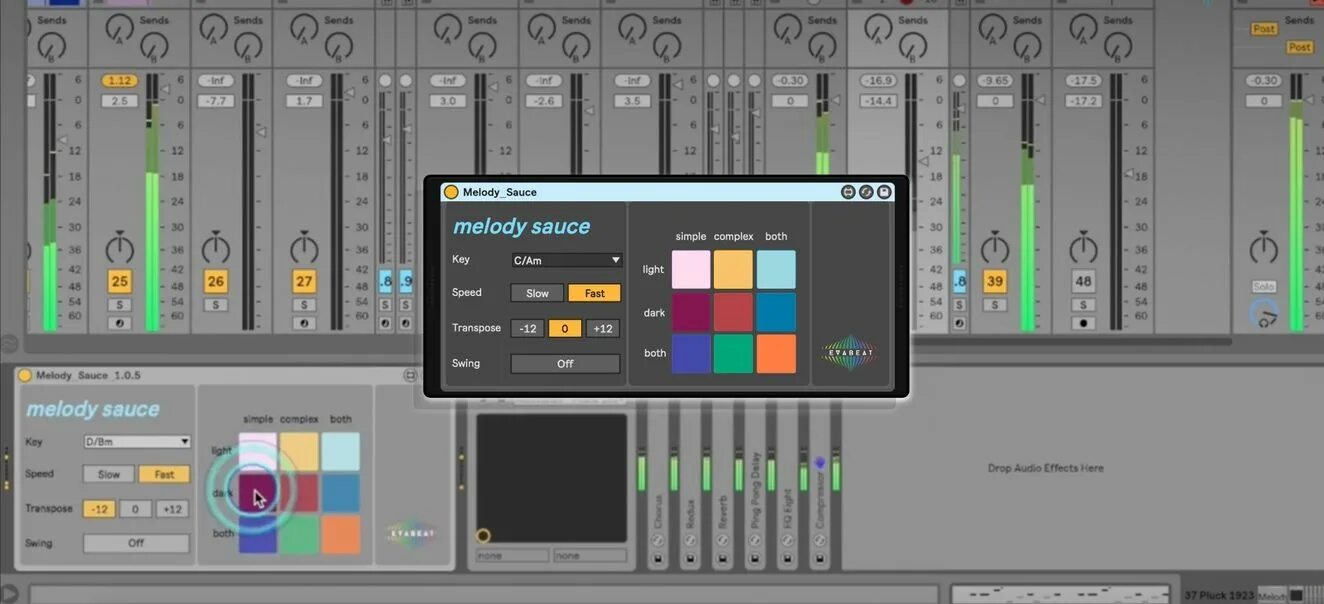
Task: Click the dark complex red pad in Melody_Sauce window
Action: point(733,312)
